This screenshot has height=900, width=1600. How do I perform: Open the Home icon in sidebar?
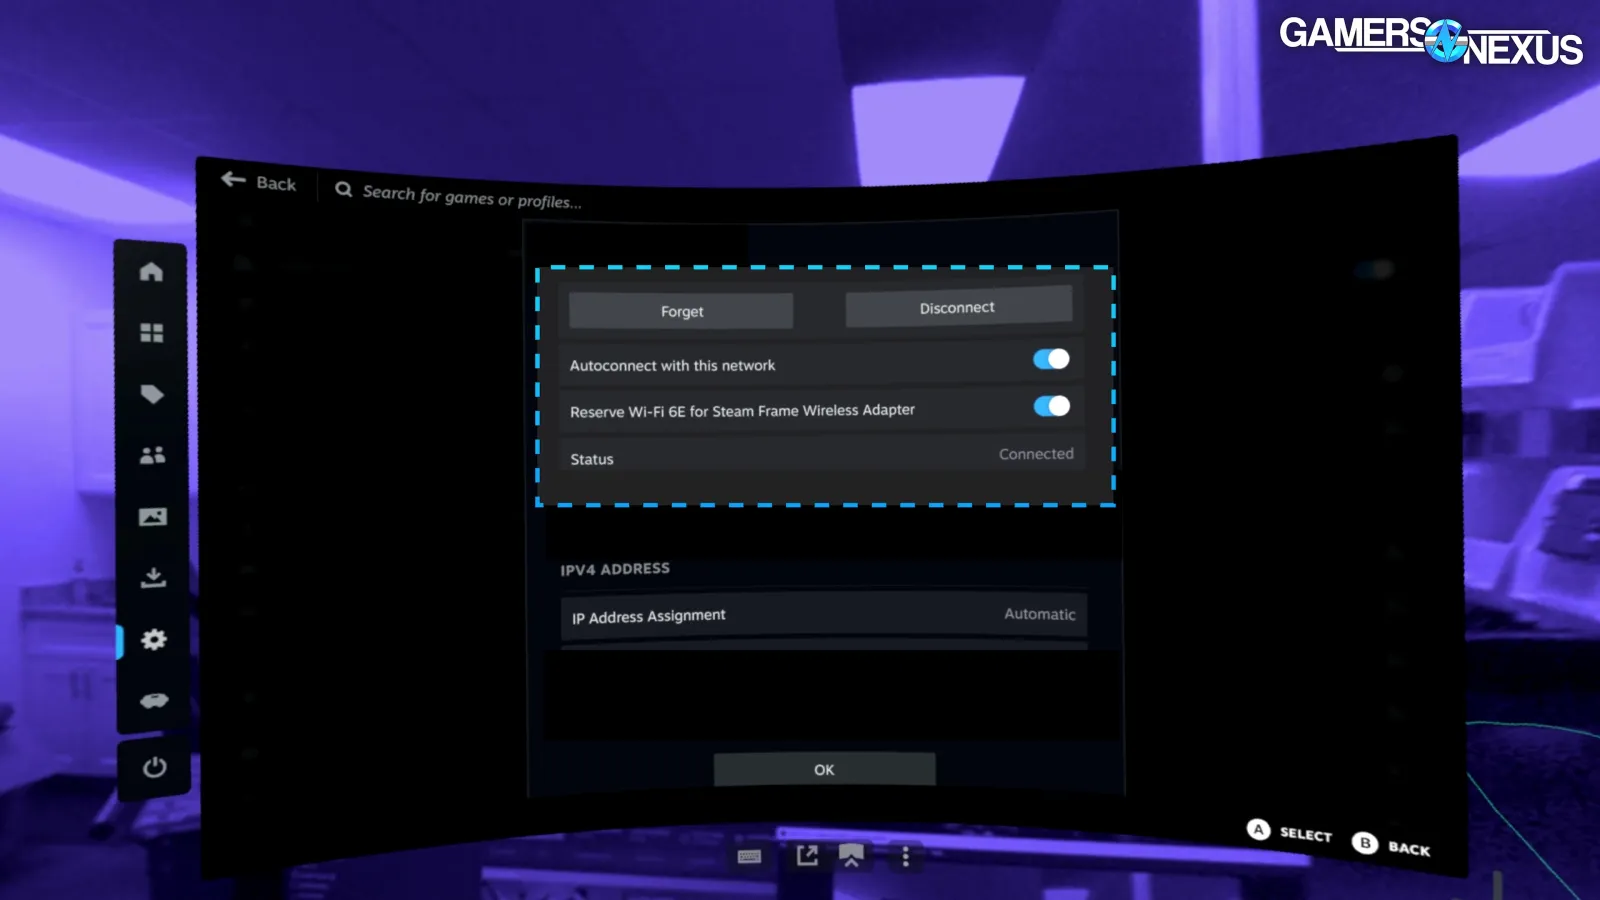coord(151,271)
